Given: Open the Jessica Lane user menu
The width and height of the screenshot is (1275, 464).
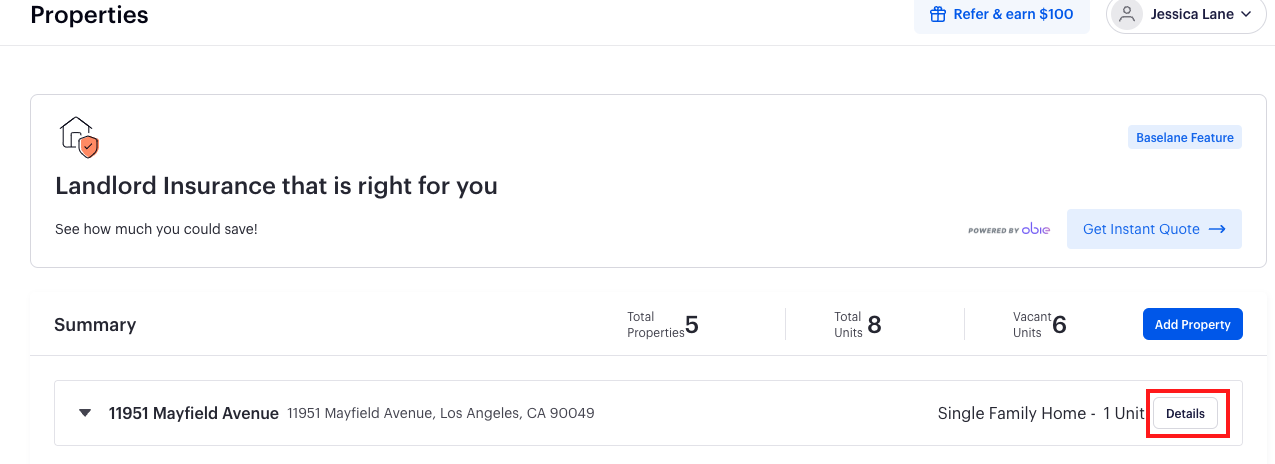Looking at the screenshot, I should pos(1186,14).
